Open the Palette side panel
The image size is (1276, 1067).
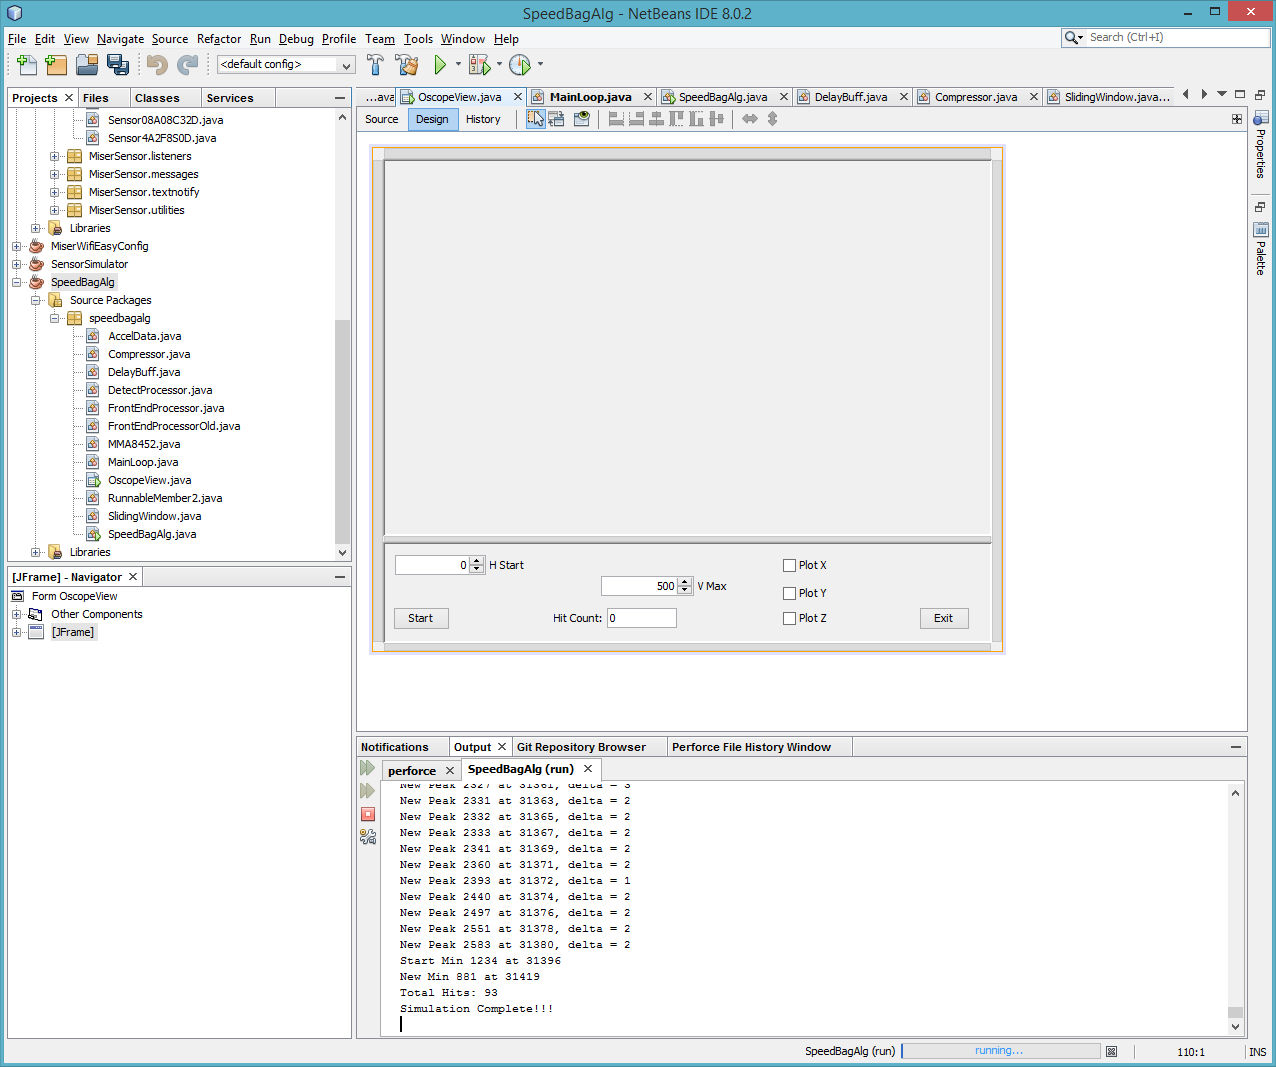[x=1260, y=250]
